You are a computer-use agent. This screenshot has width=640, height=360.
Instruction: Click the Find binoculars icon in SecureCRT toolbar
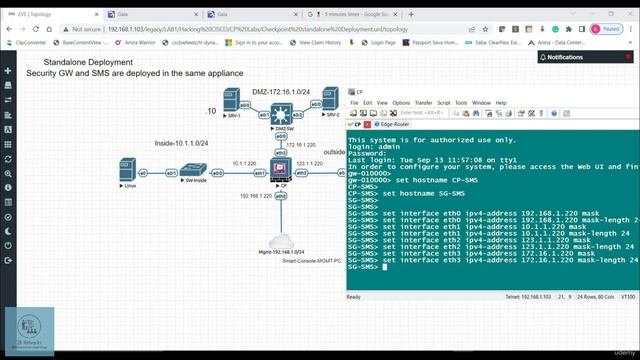coord(476,113)
